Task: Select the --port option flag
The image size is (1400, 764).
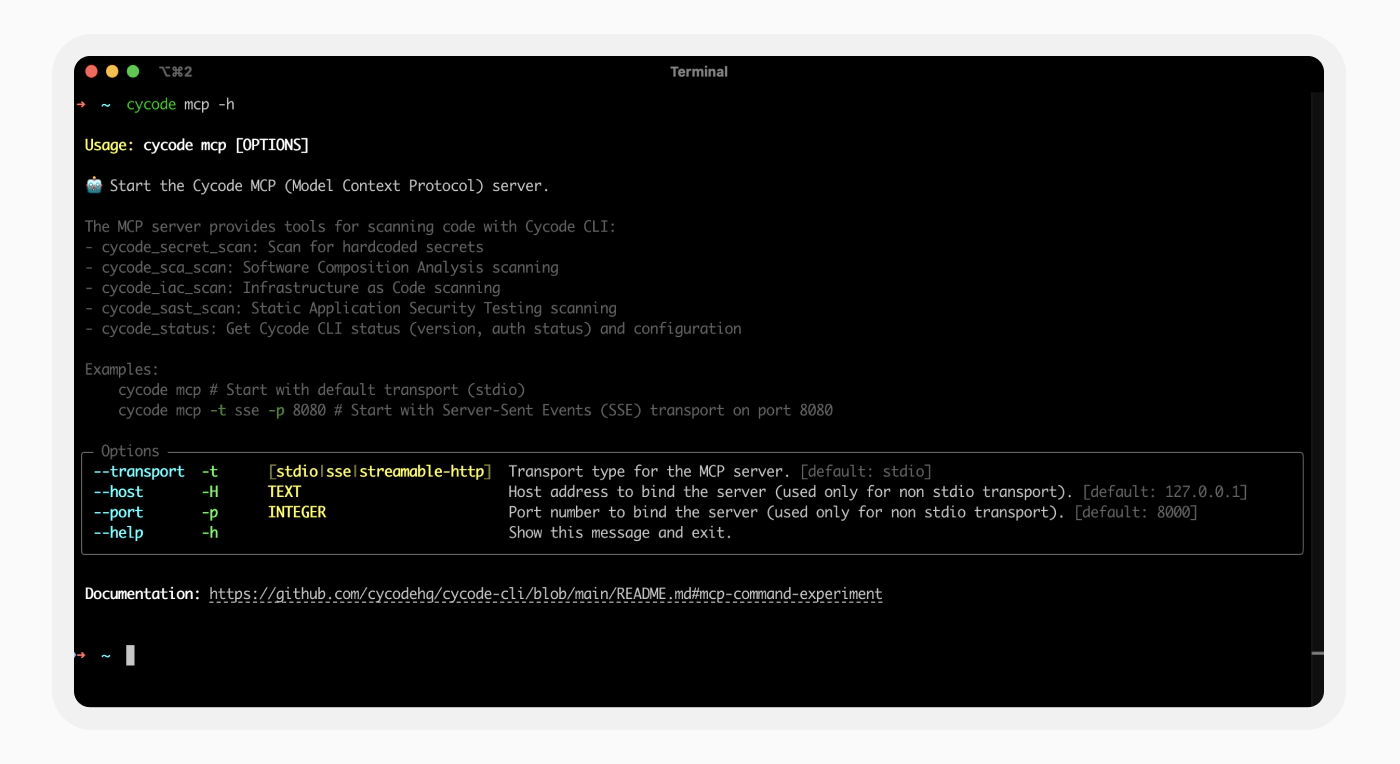Action: (118, 512)
